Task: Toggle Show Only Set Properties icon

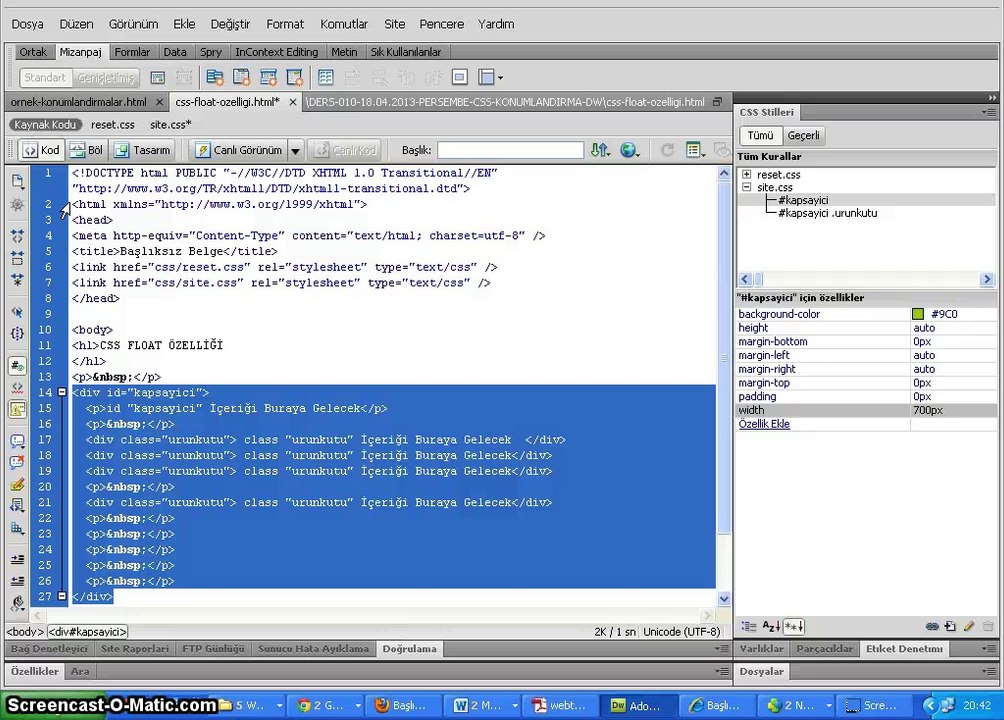Action: point(794,626)
